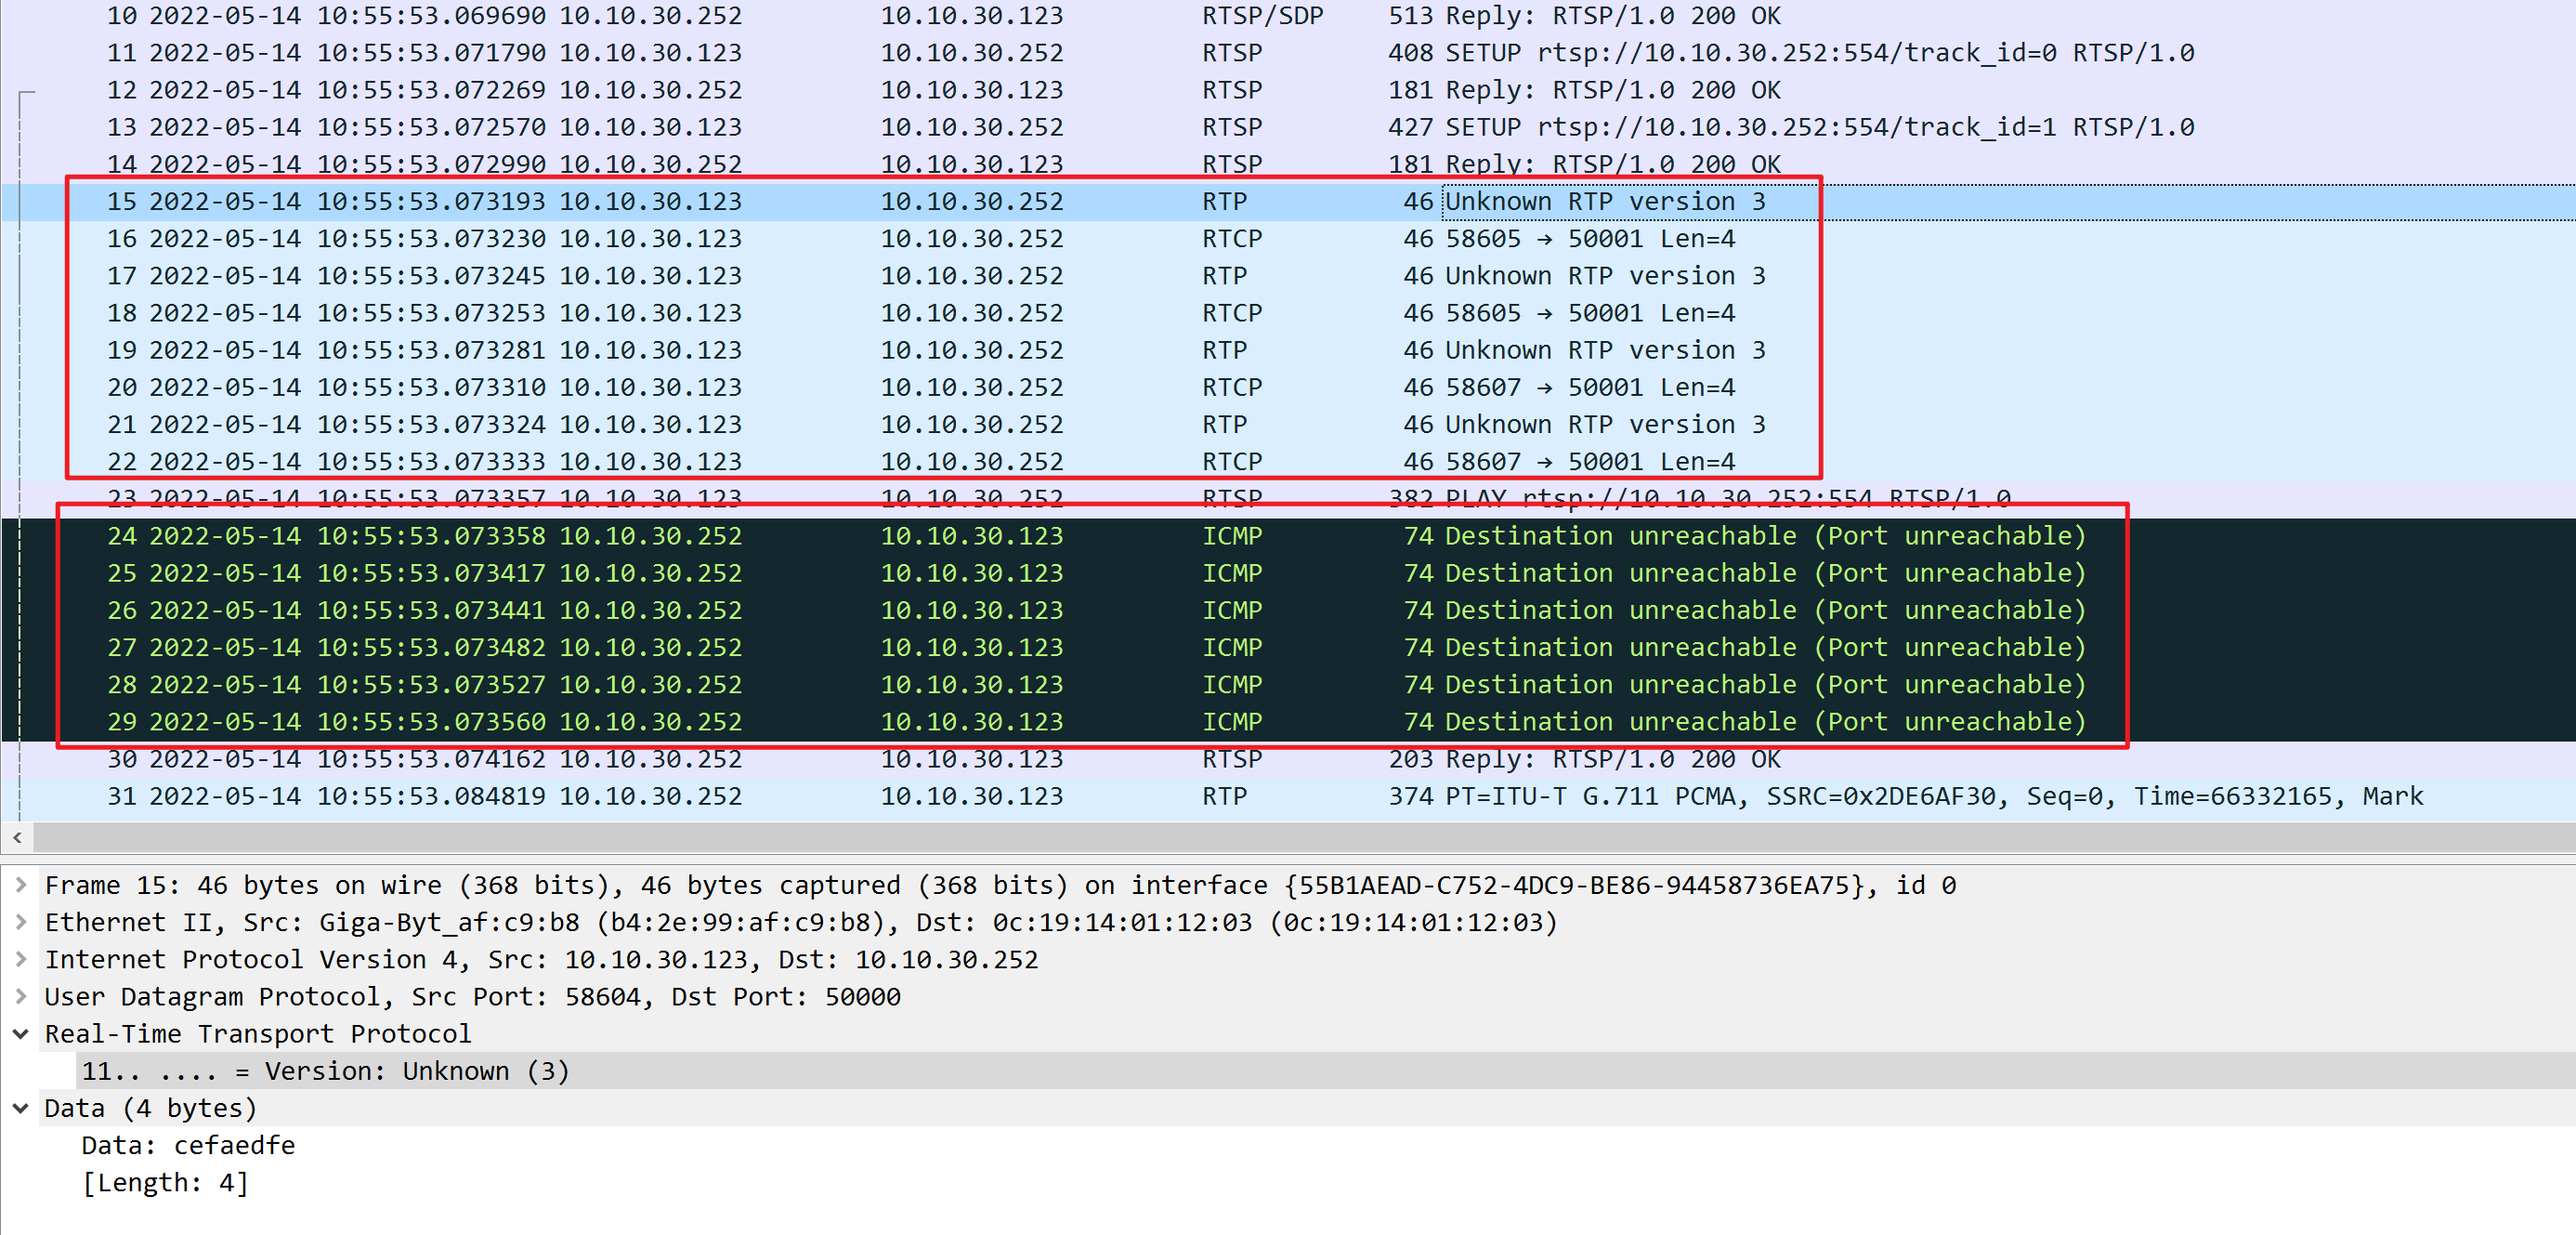Select packet 21 RTP row
Image resolution: width=2576 pixels, height=1235 pixels.
[1288, 424]
